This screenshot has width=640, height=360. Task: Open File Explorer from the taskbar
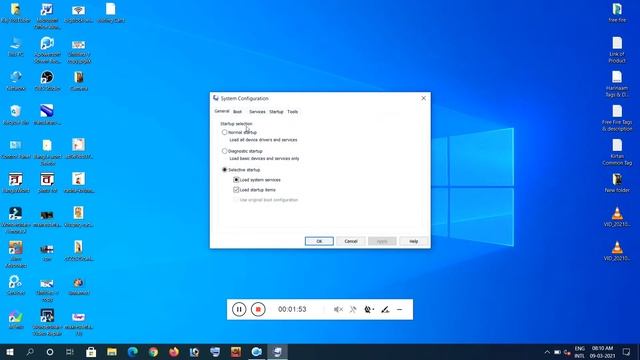pyautogui.click(x=112, y=352)
